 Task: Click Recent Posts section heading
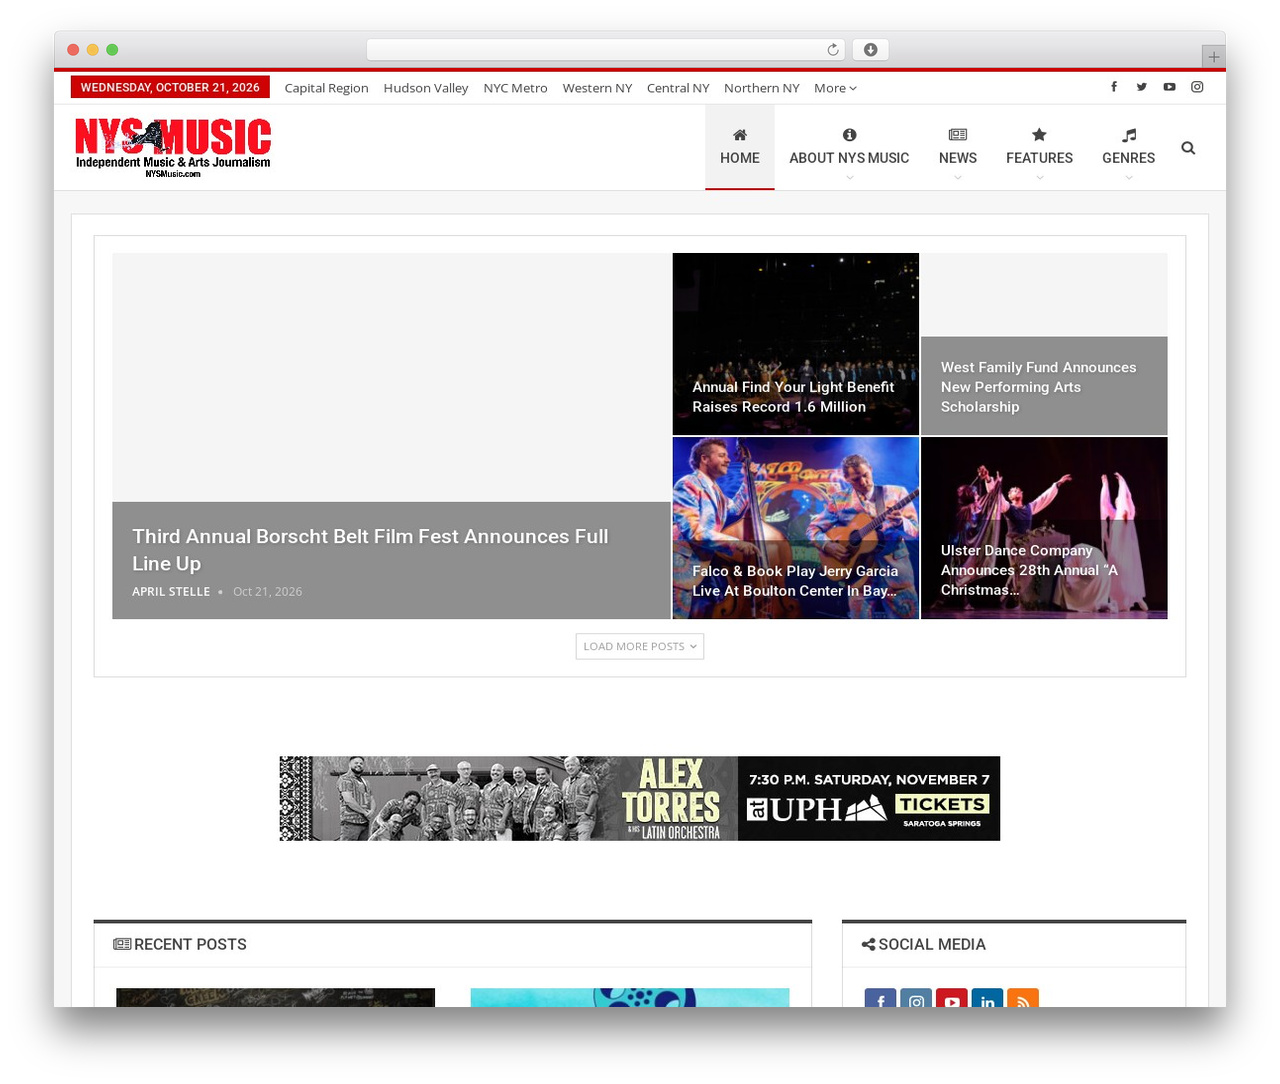180,945
